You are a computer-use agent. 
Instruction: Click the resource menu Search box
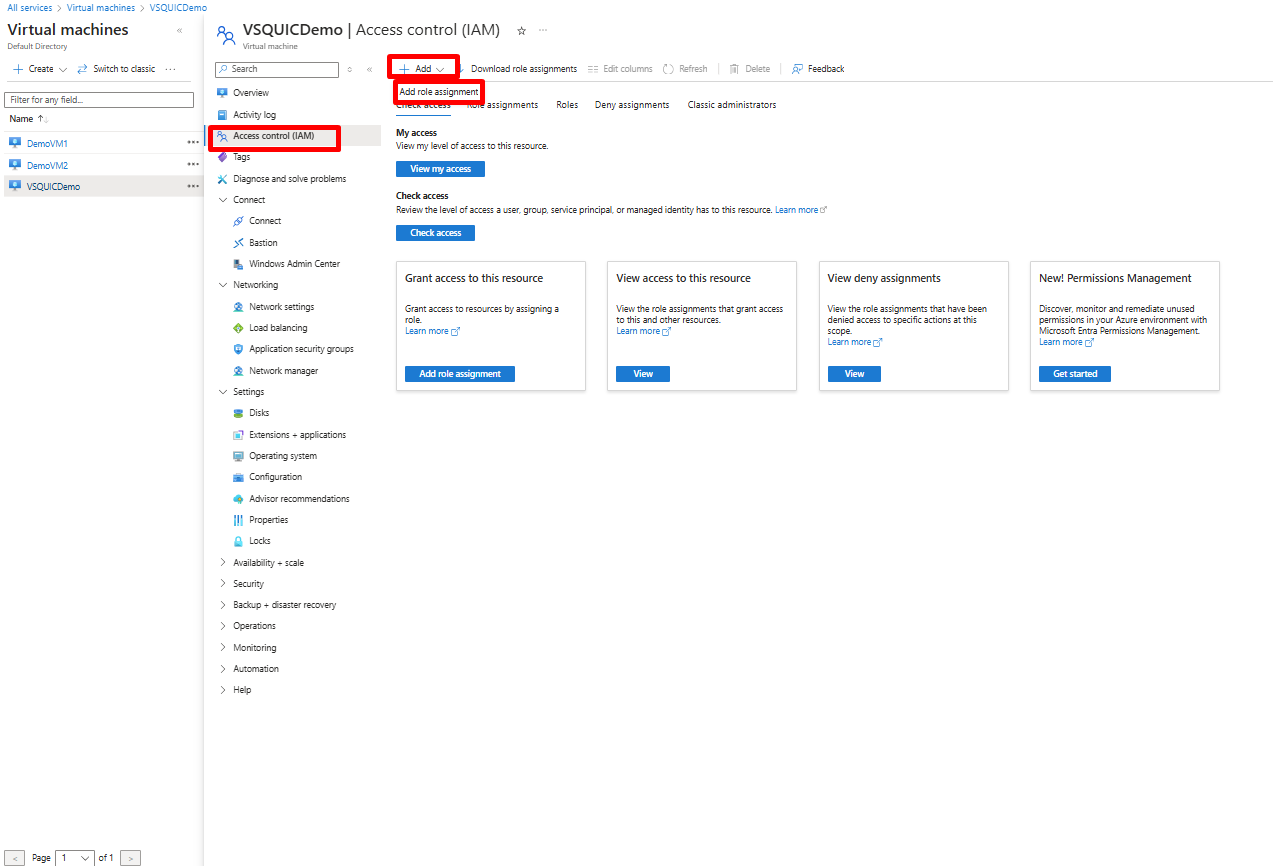coord(277,69)
